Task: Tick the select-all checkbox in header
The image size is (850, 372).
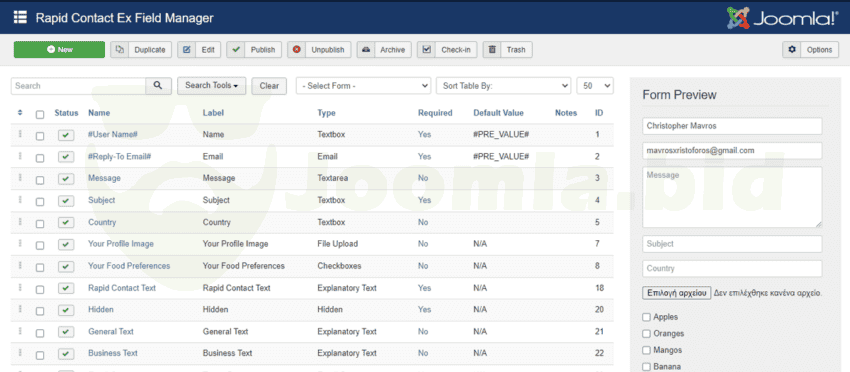Action: tap(40, 114)
